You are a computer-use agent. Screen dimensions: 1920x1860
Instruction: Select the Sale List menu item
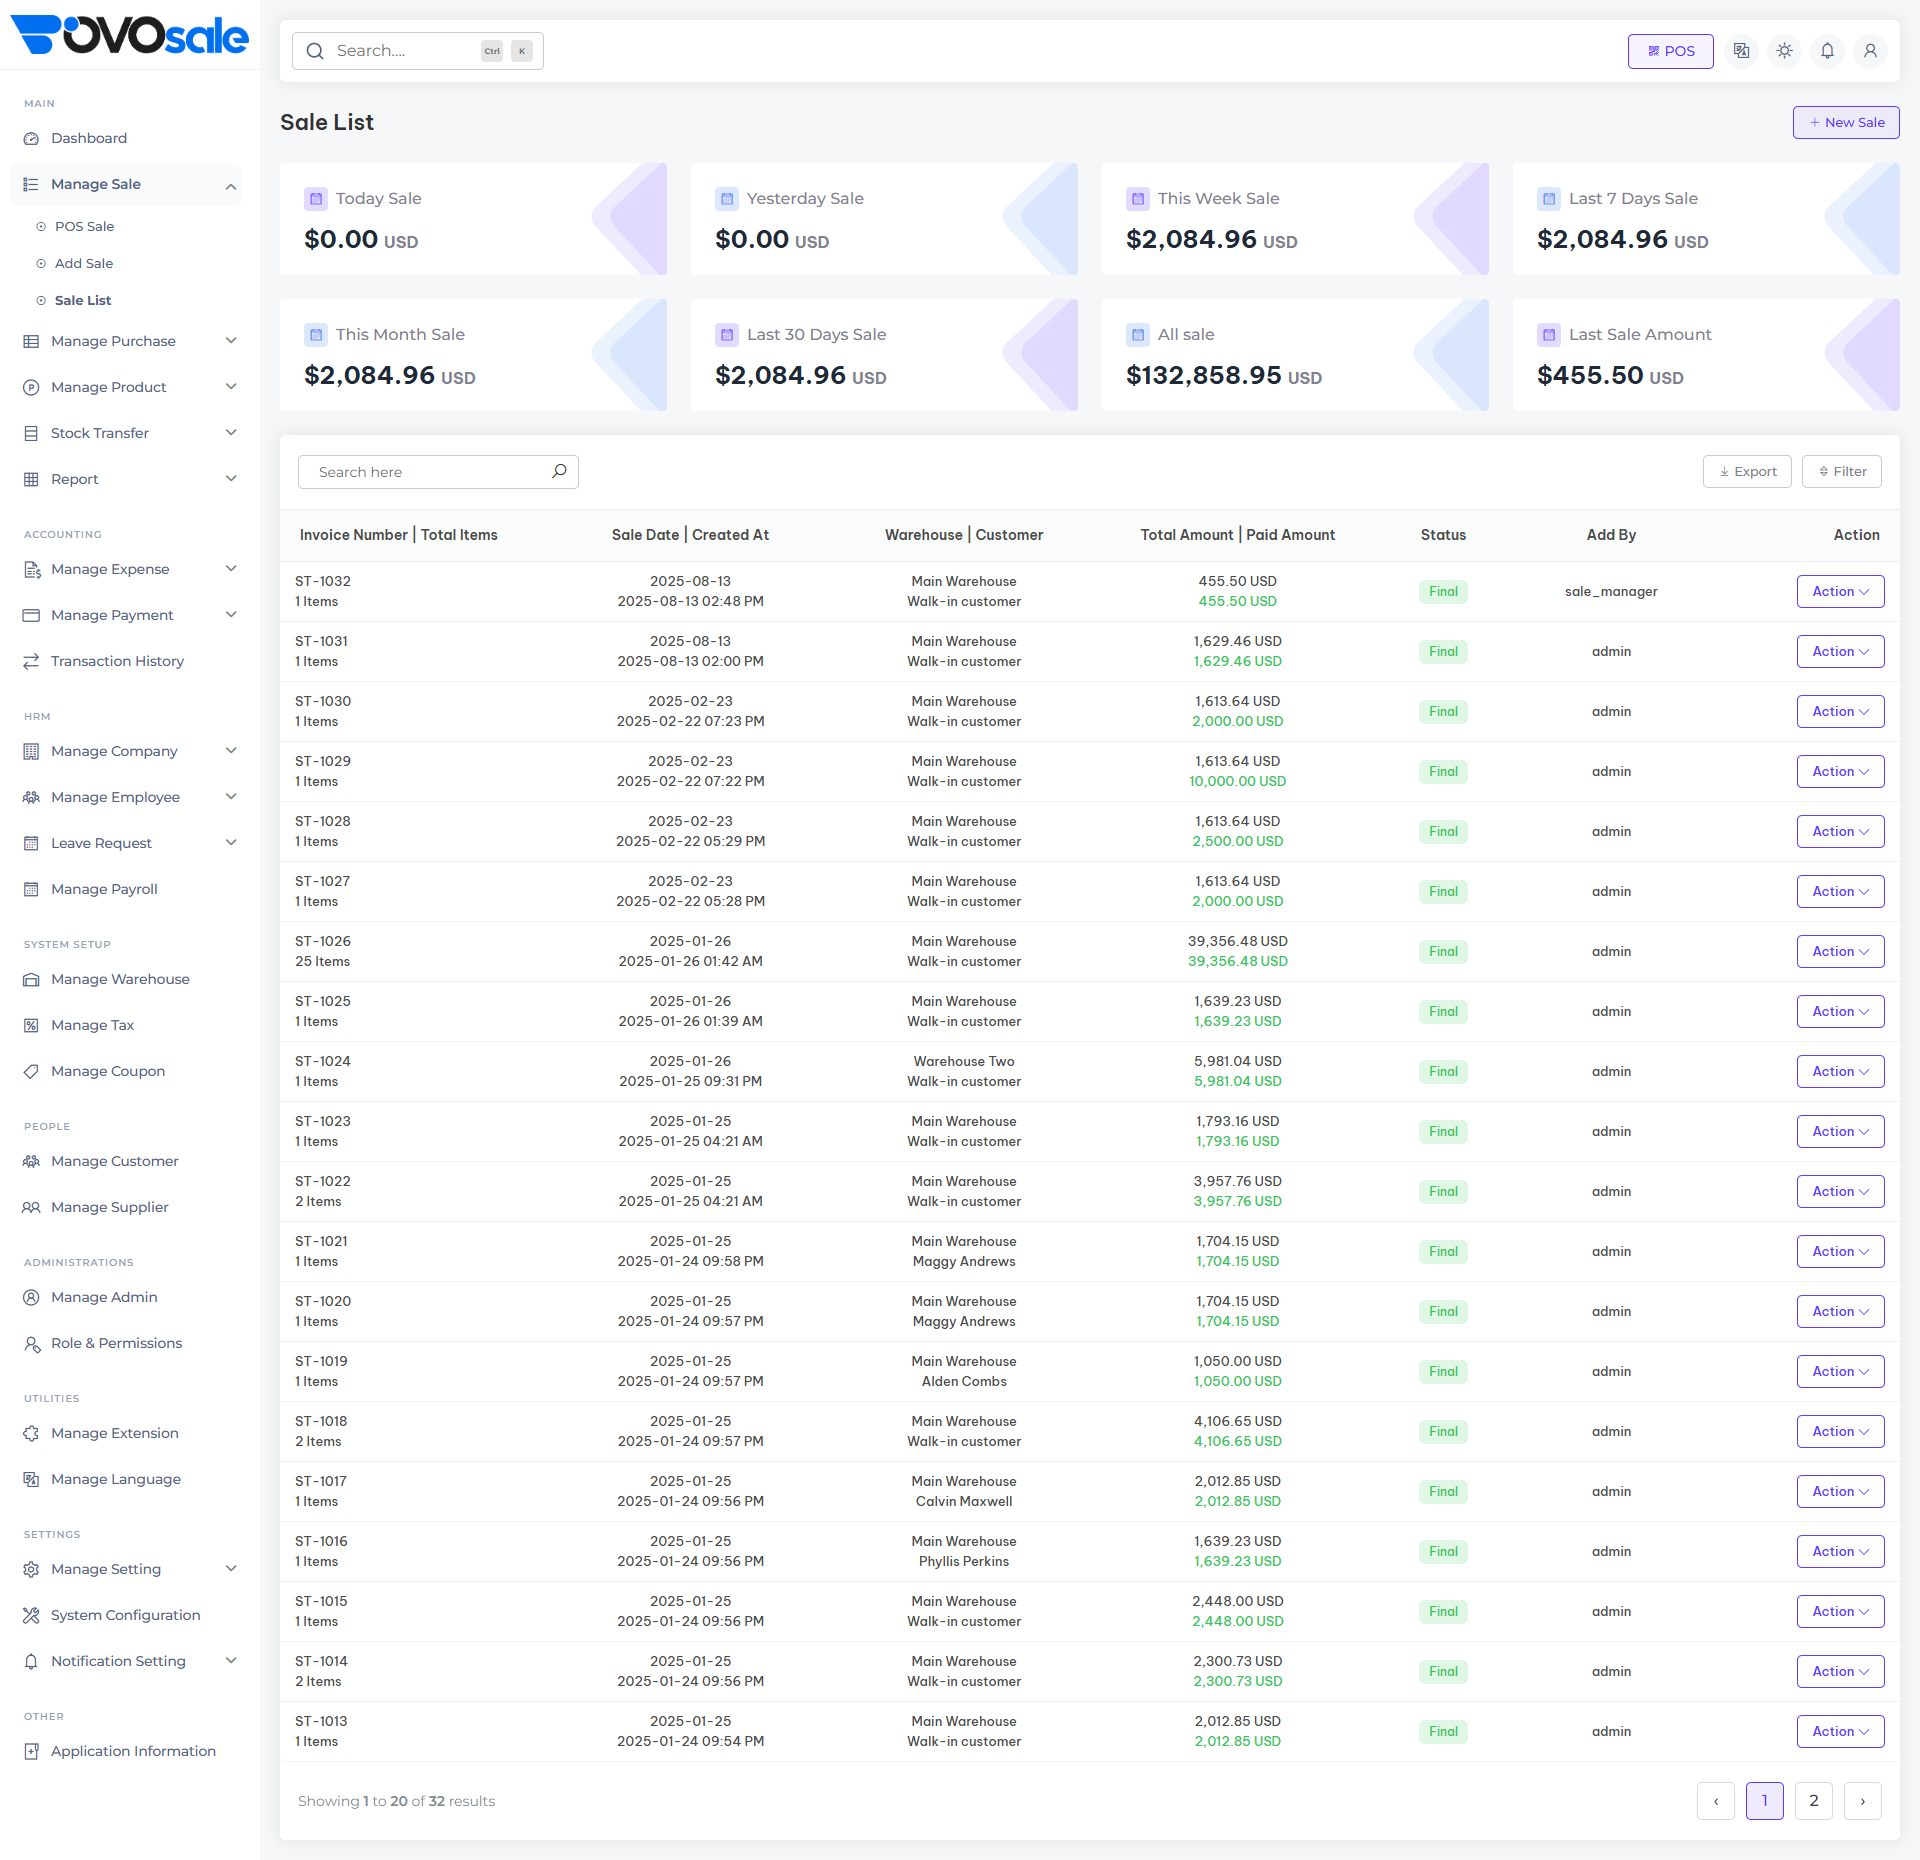pyautogui.click(x=83, y=300)
